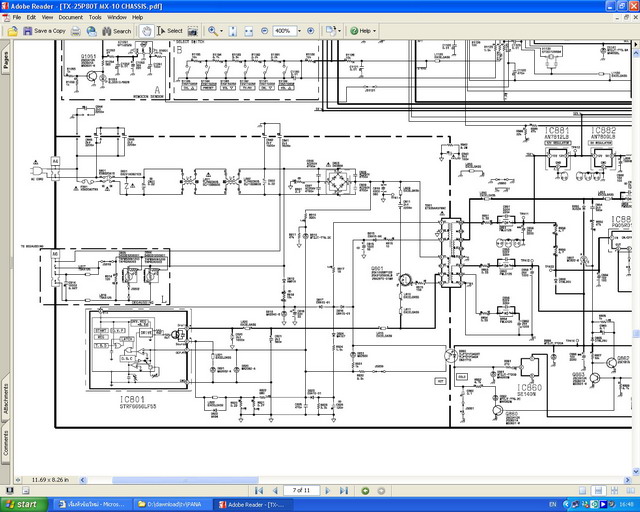
Task: Click the Help toolbar button
Action: (360, 31)
